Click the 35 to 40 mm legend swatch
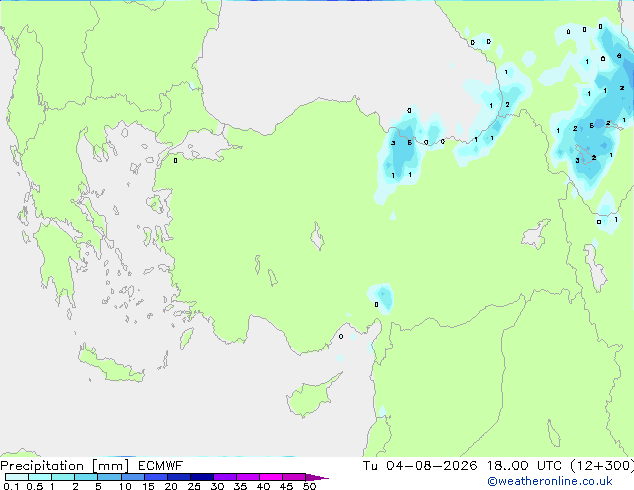This screenshot has width=634, height=490. (247, 477)
